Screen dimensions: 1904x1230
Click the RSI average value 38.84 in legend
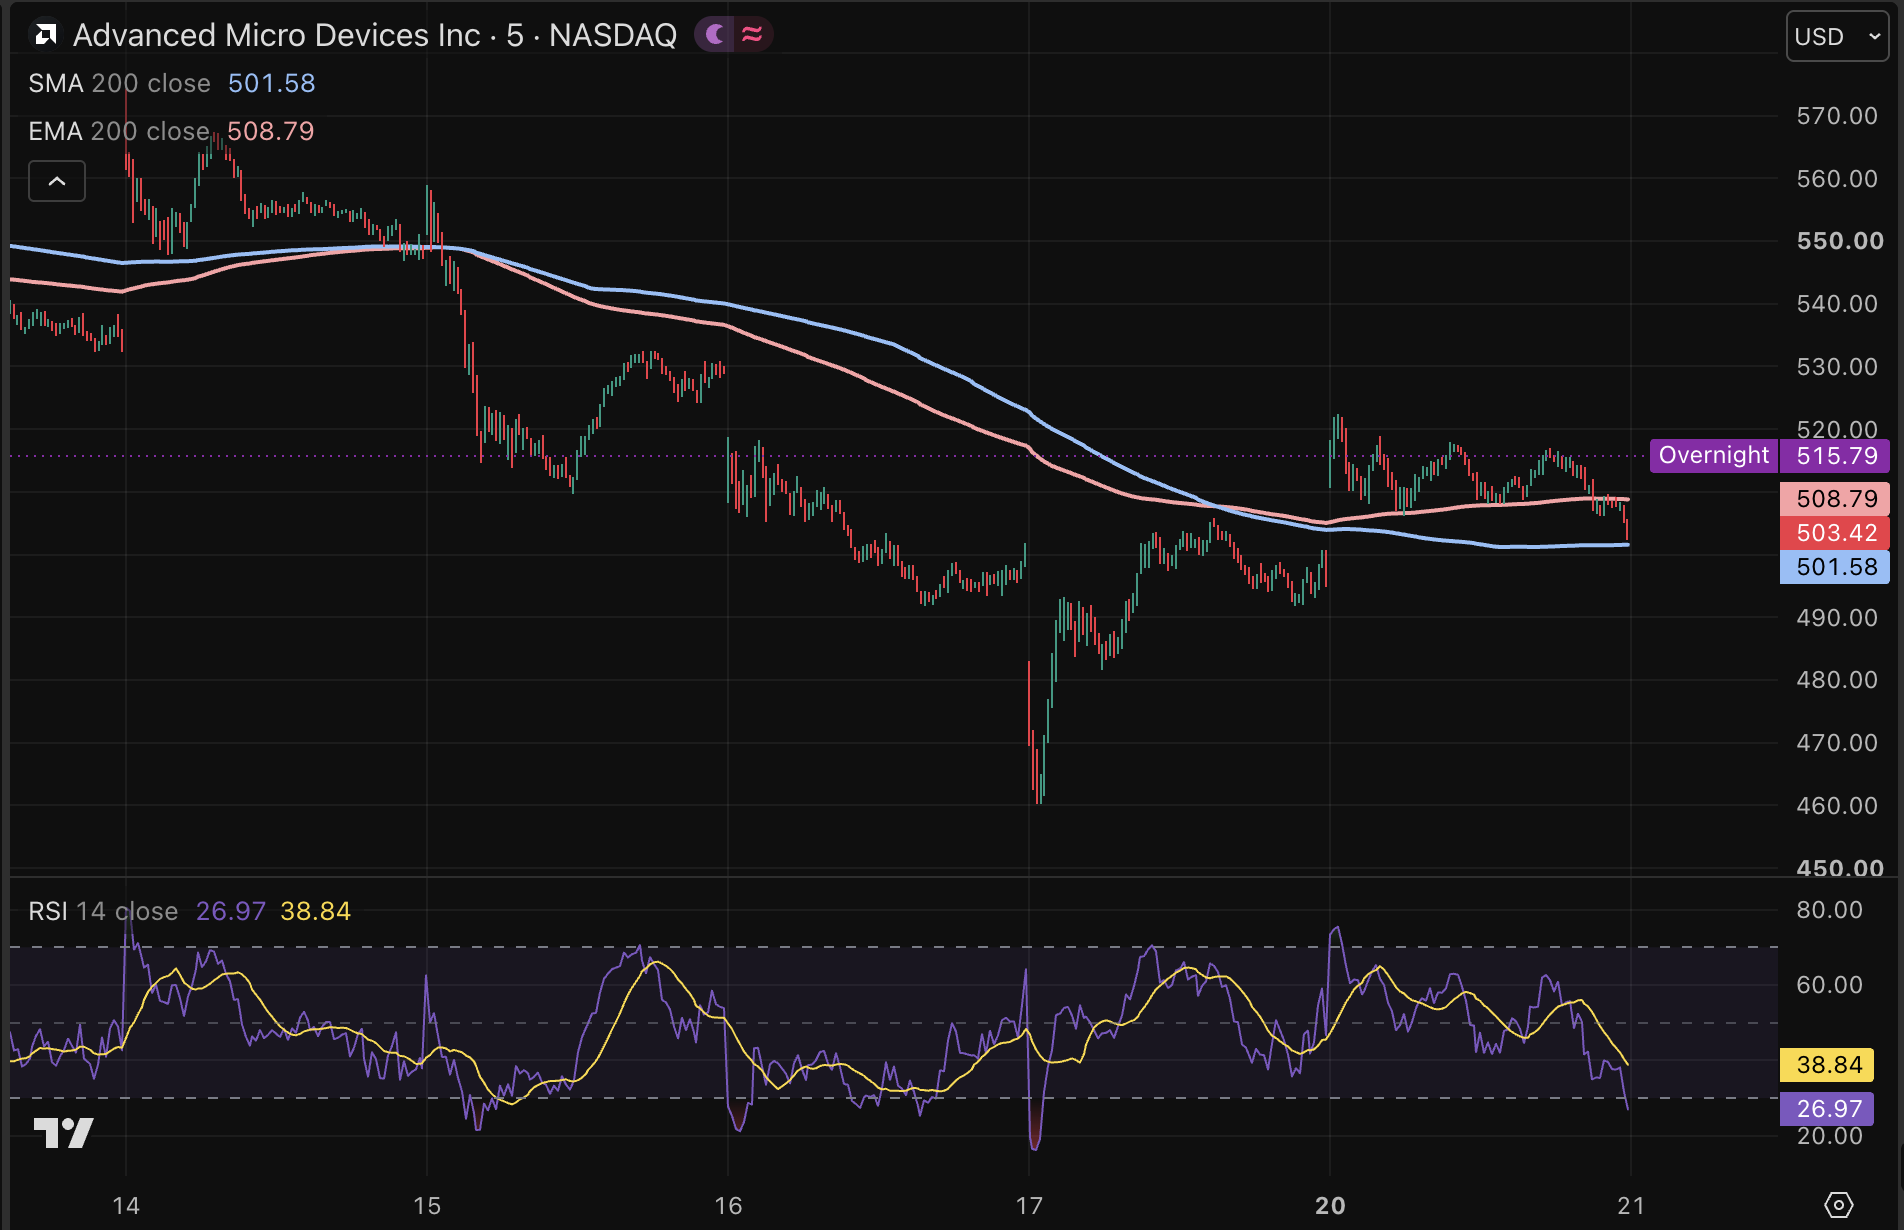[x=316, y=911]
